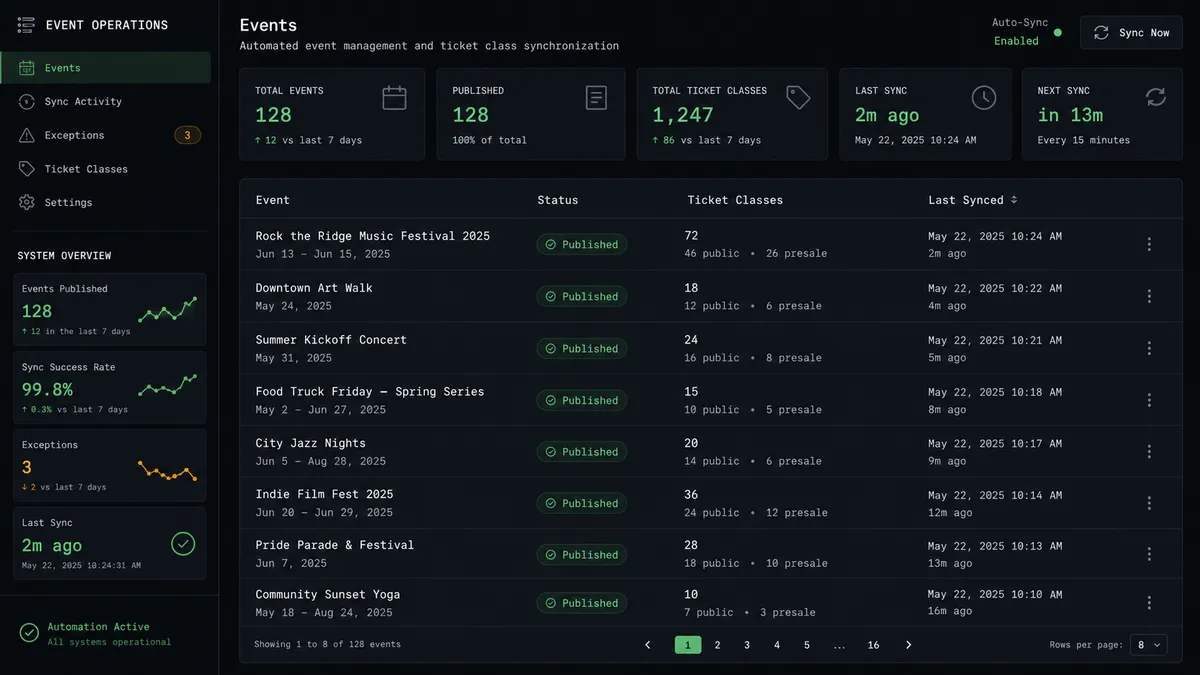Click the Exceptions warning triangle icon
1200x675 pixels.
pyautogui.click(x=27, y=135)
